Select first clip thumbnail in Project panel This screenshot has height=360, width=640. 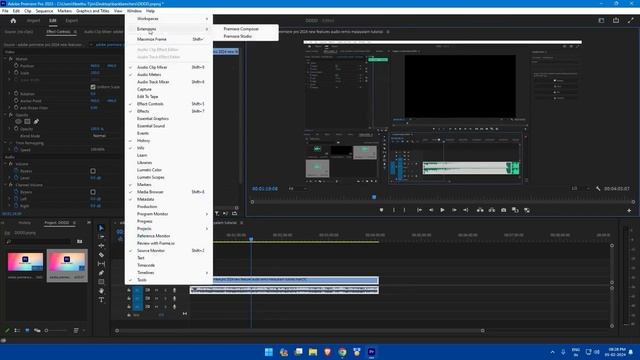click(x=25, y=262)
